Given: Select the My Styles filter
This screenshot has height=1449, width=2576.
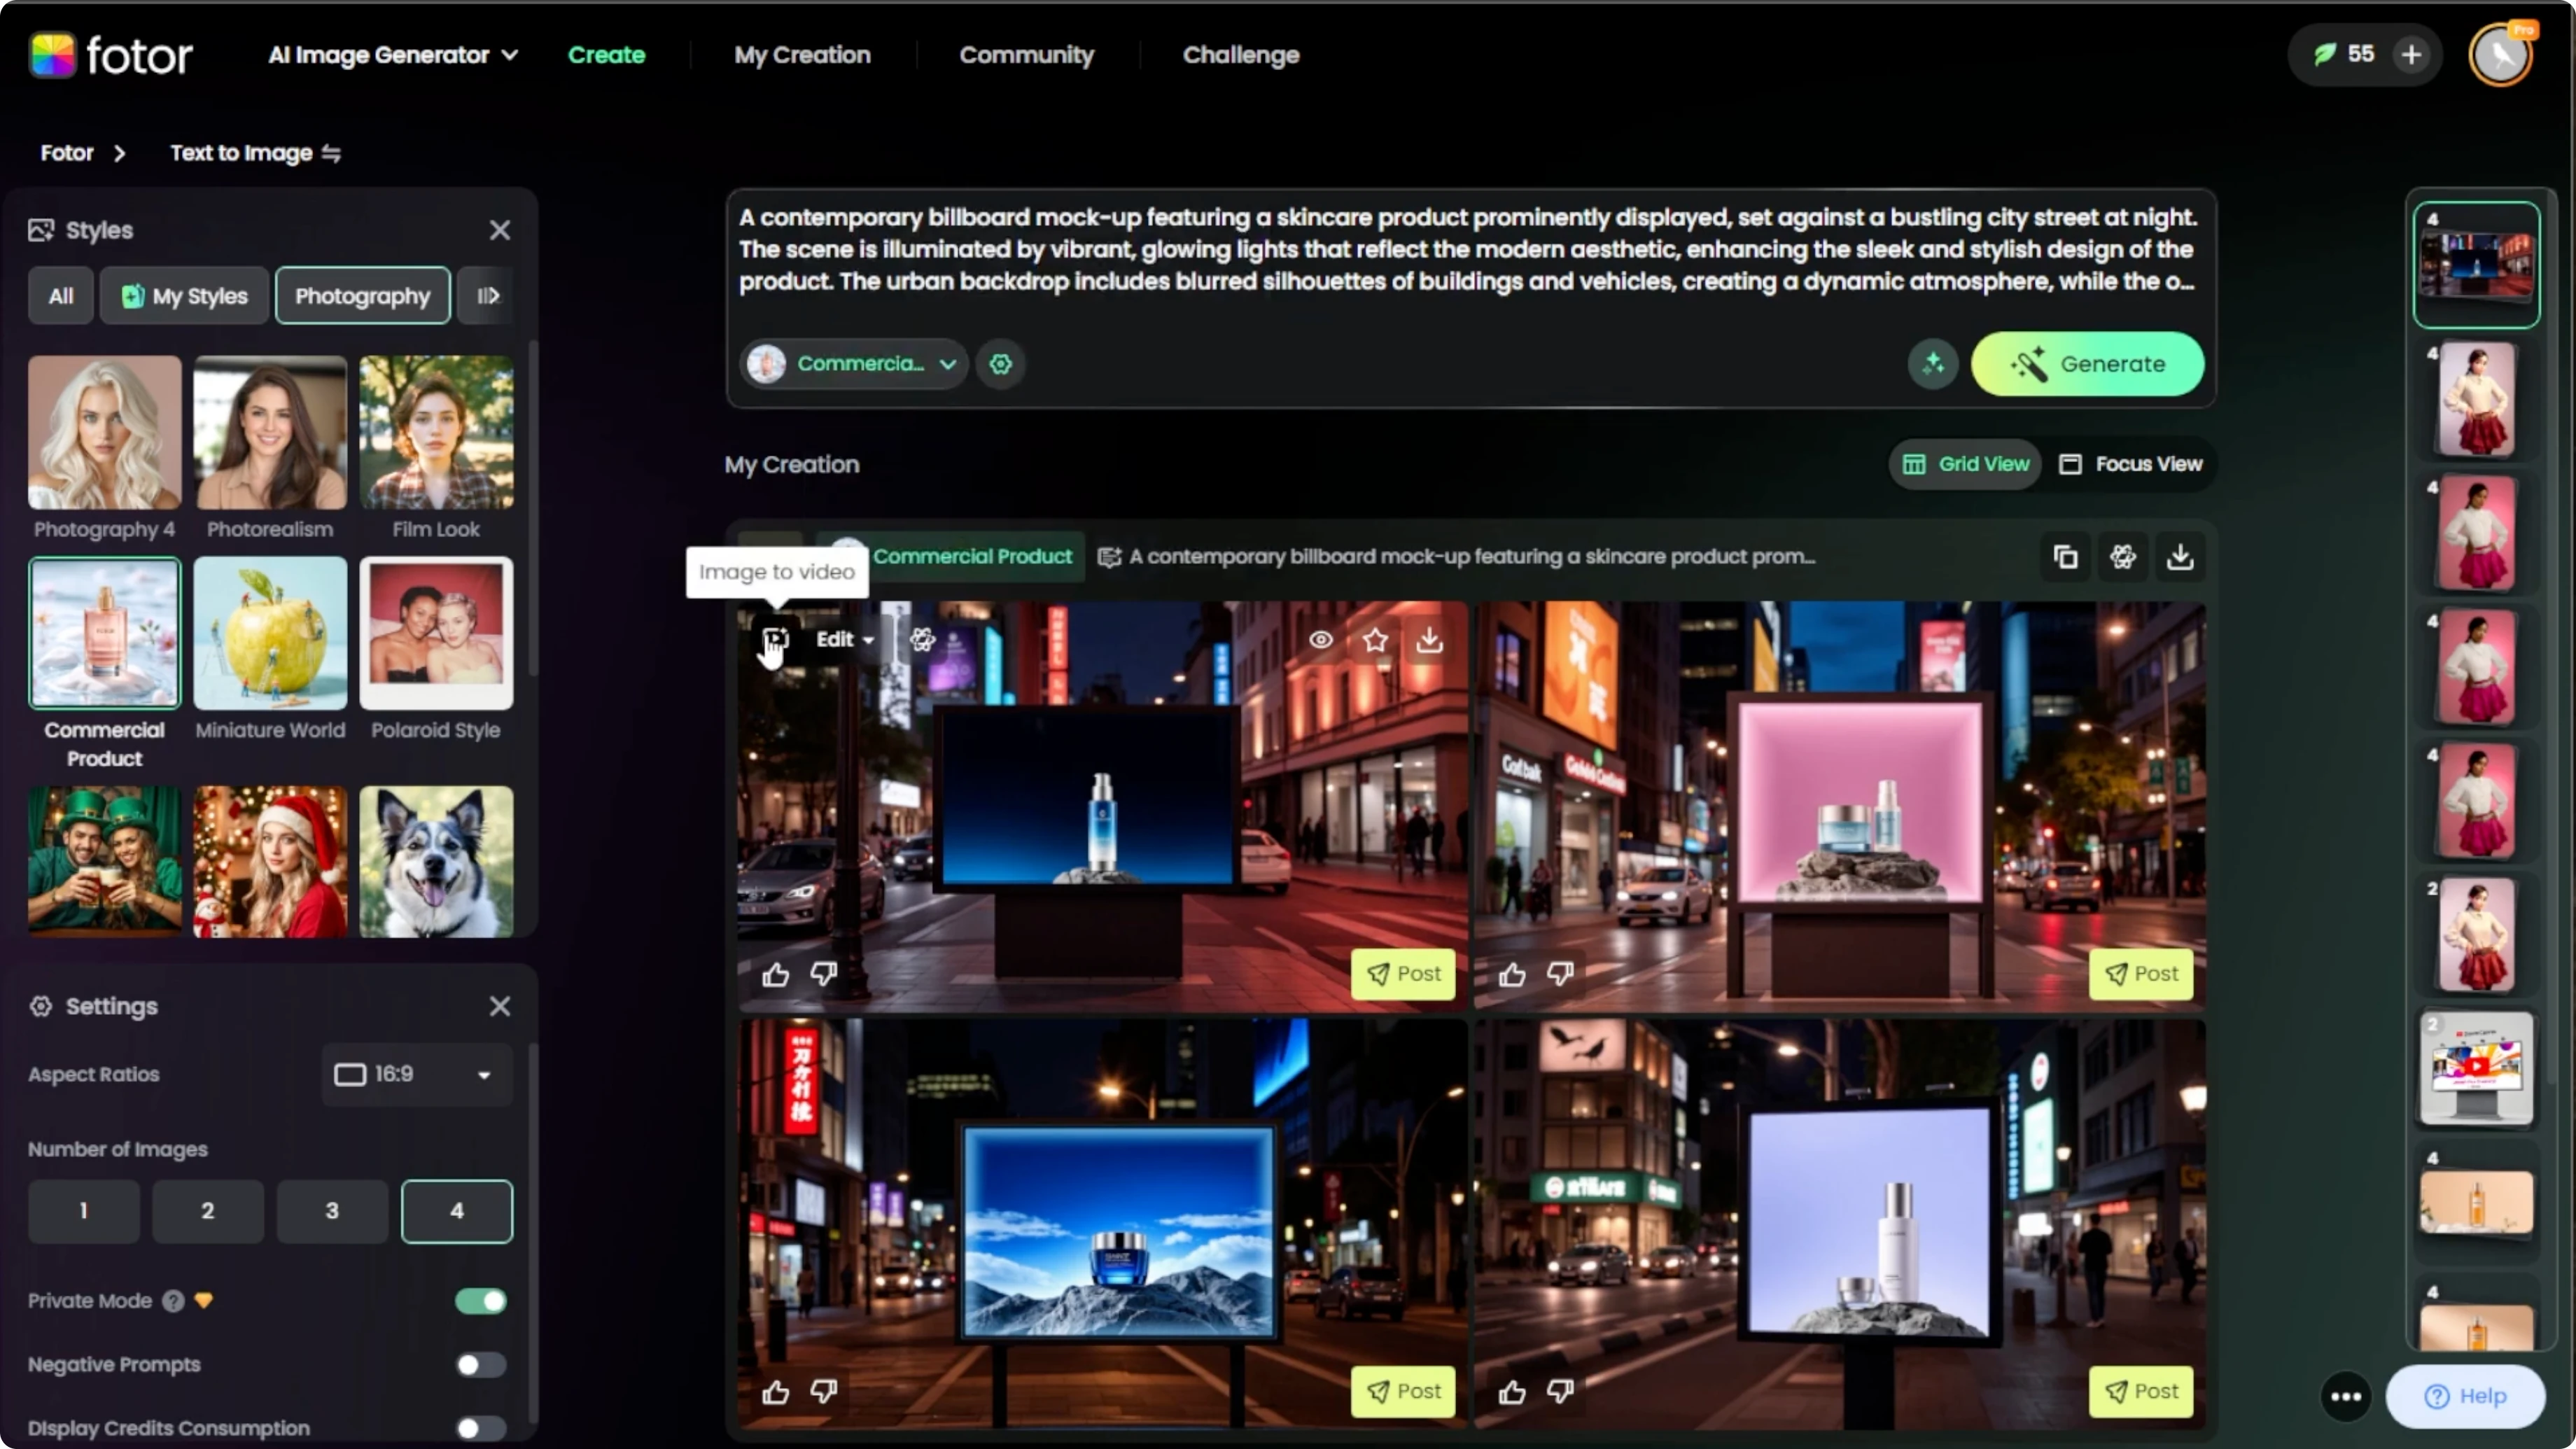Looking at the screenshot, I should click(x=184, y=296).
